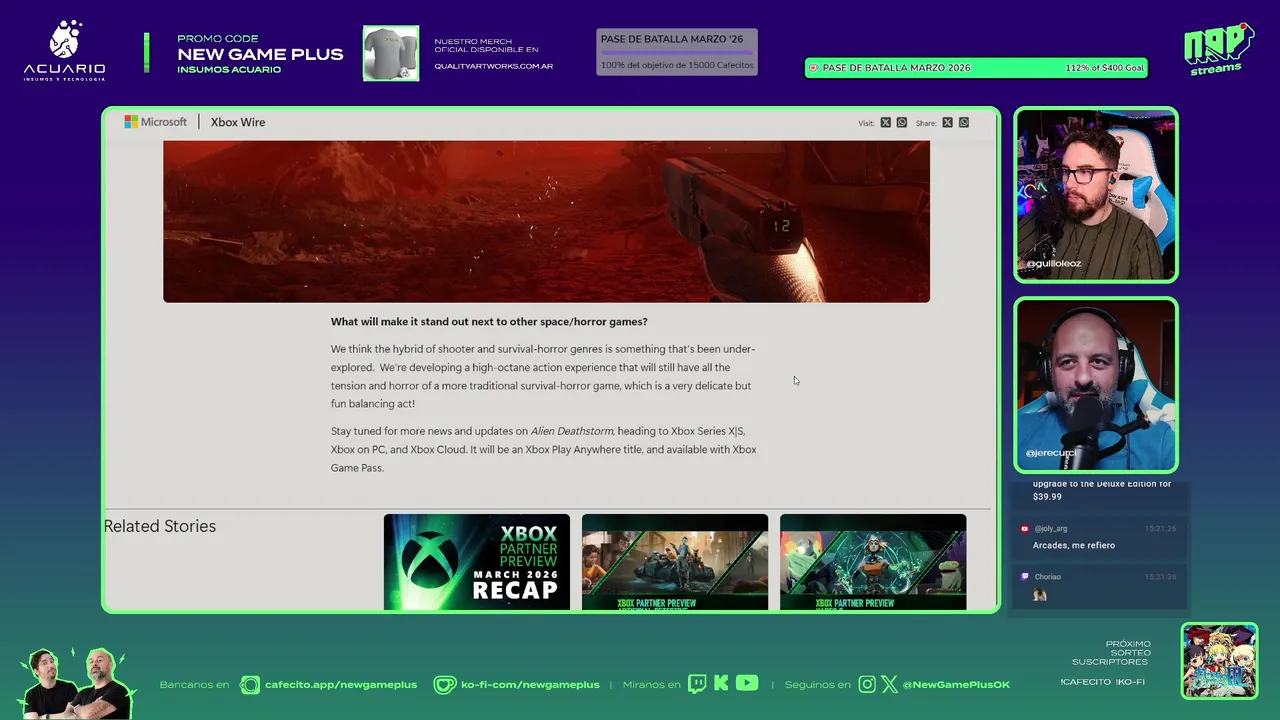Share the article via the X icon

click(947, 123)
